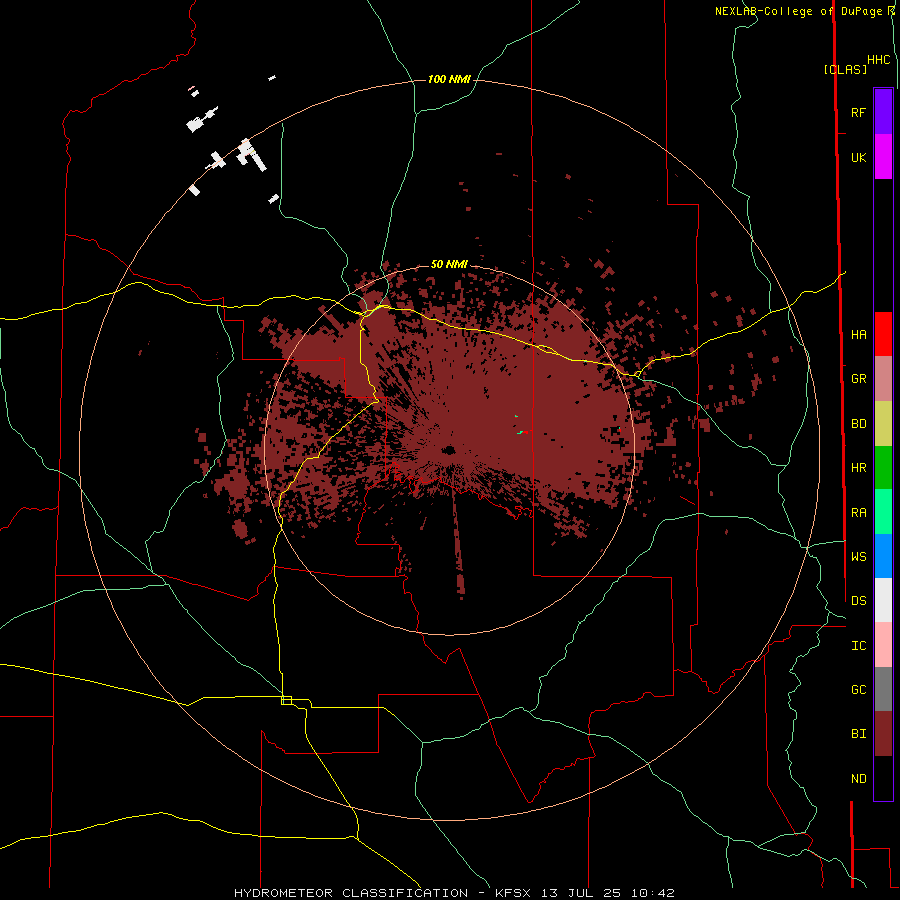
Task: Click the 100 NMI range ring label
Action: point(449,79)
